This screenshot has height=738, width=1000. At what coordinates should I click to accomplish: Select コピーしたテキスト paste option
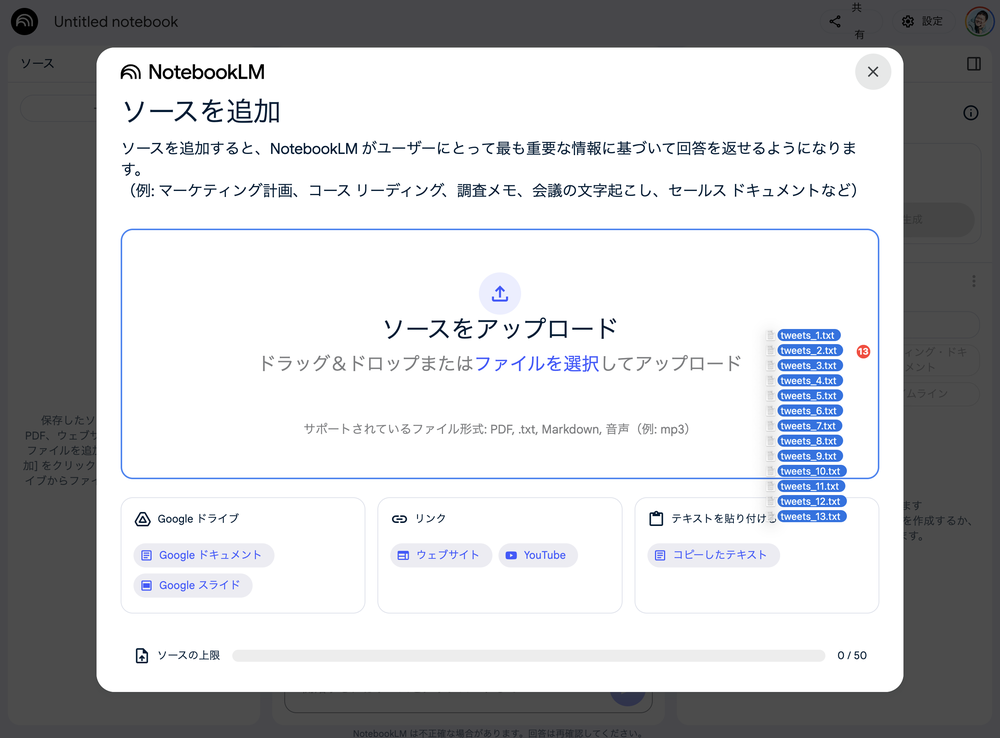click(x=712, y=555)
